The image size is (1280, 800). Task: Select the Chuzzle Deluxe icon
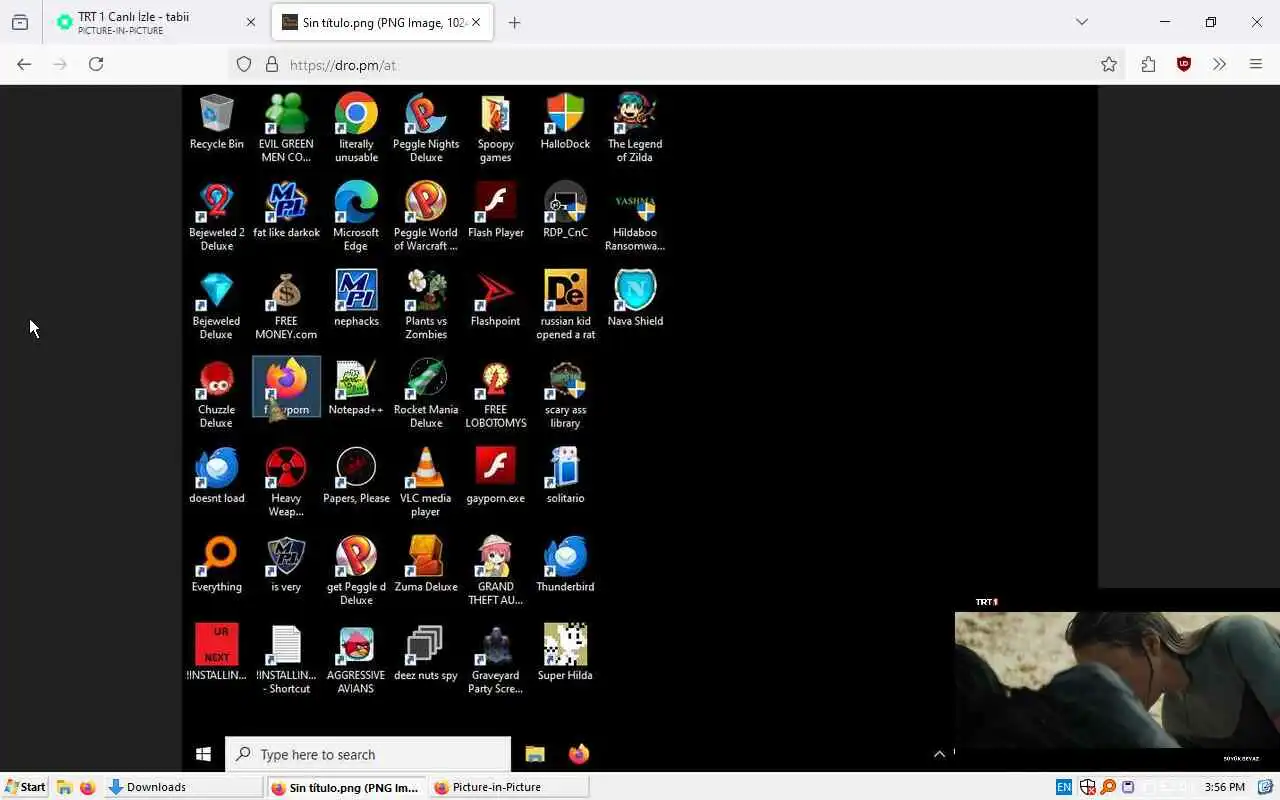click(216, 394)
